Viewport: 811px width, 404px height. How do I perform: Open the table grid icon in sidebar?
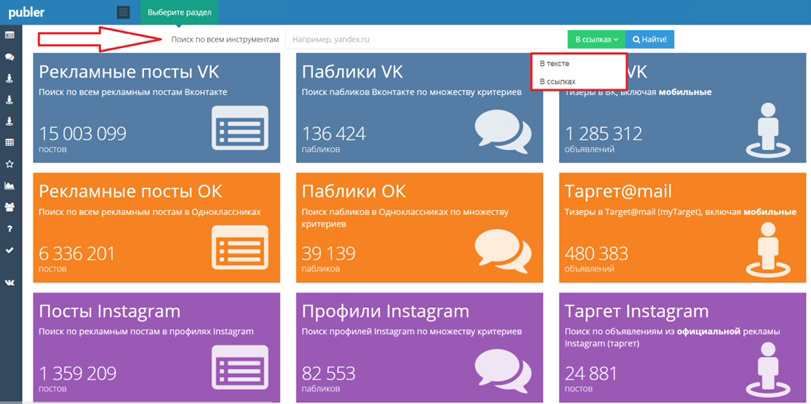pos(9,142)
